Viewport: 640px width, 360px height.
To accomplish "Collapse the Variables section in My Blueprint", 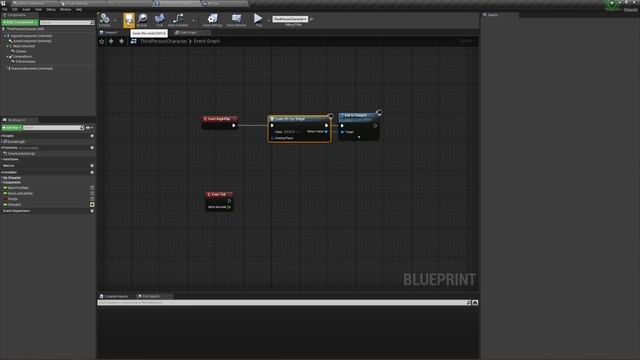I will point(2,172).
